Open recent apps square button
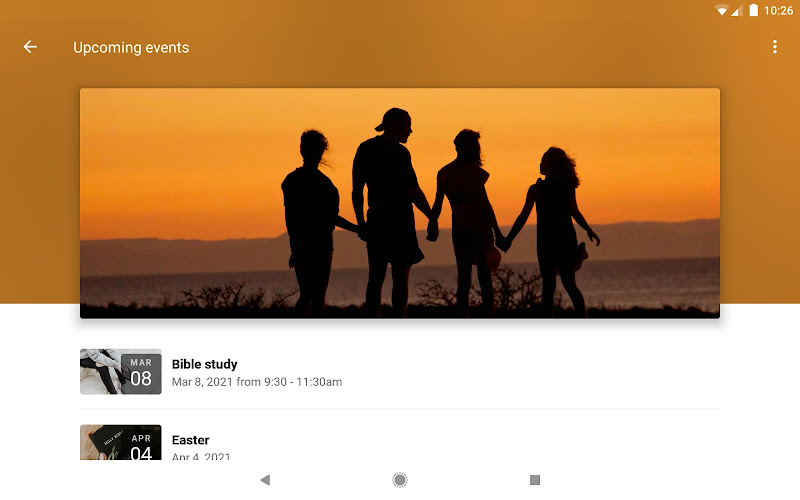Viewport: 800px width, 500px height. coord(535,480)
